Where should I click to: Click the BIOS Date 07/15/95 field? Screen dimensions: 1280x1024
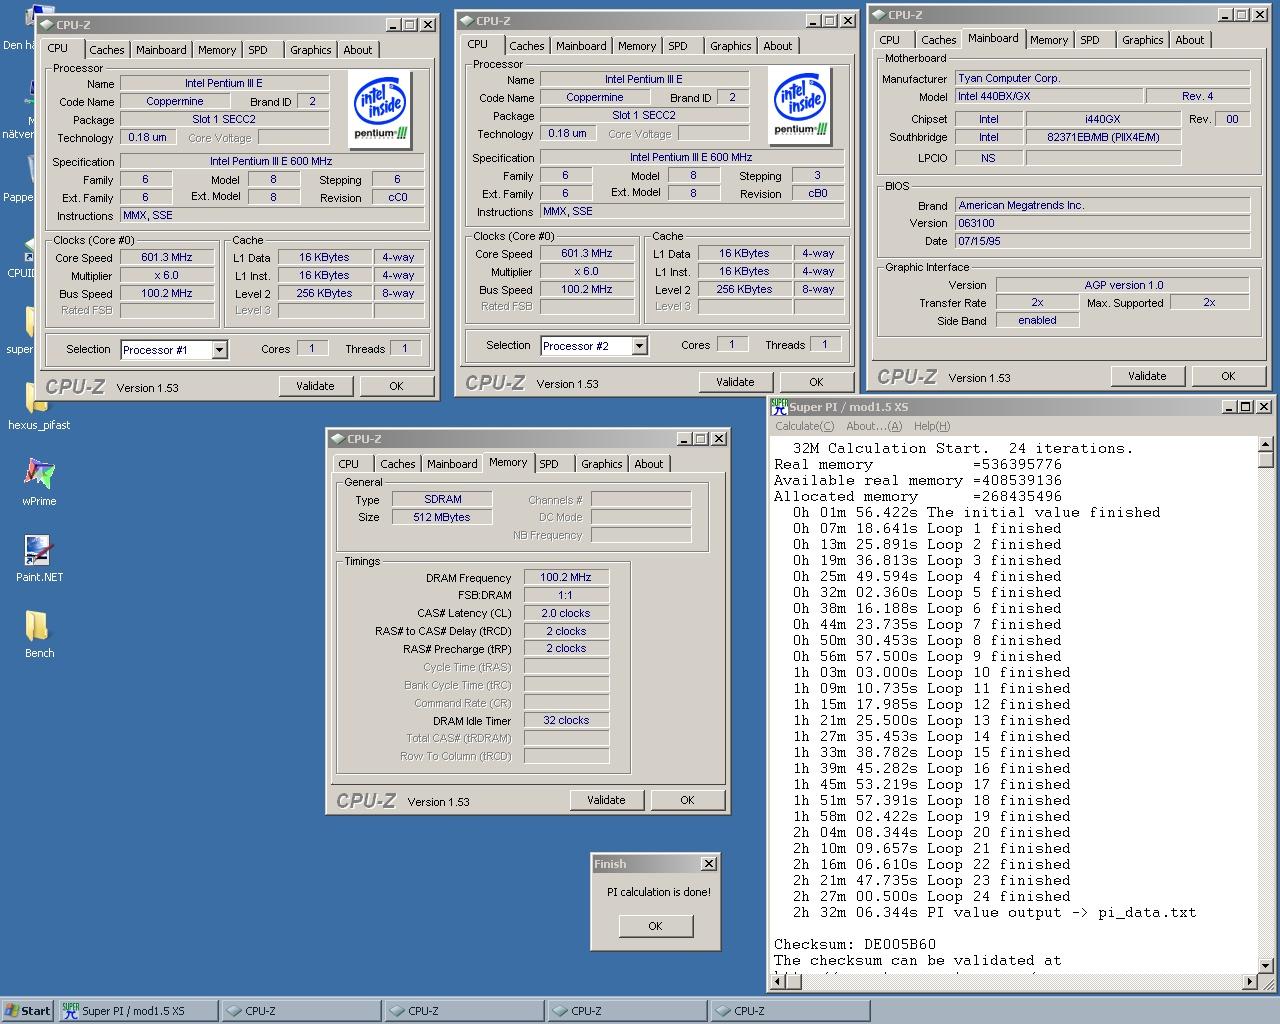pos(1102,241)
